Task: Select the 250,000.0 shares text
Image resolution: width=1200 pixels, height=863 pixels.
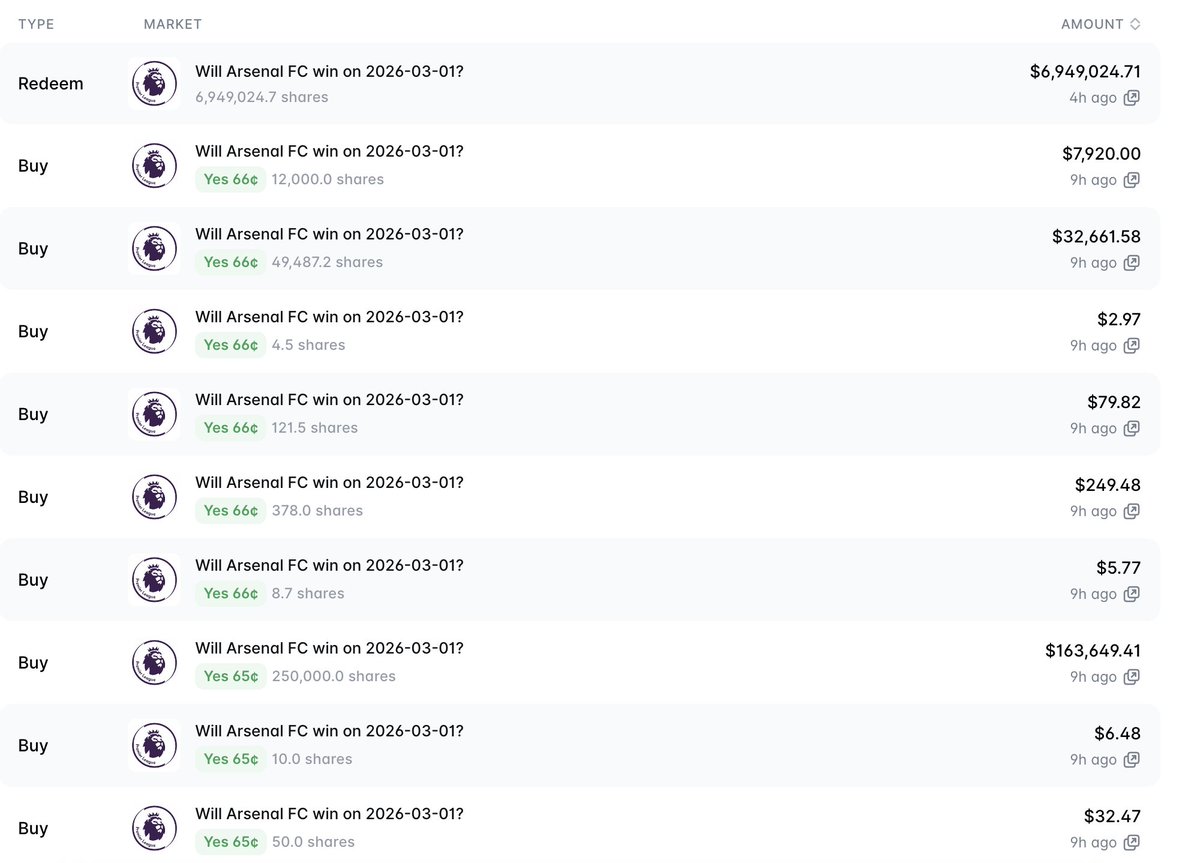Action: 334,677
